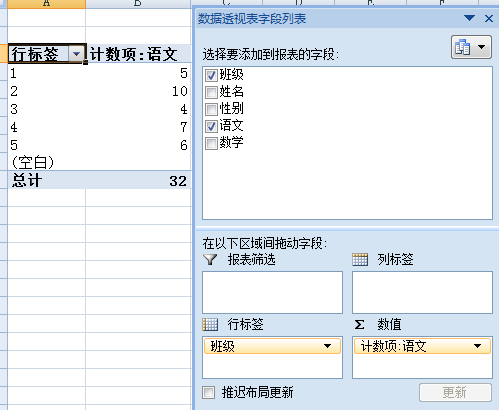Open the field list layout view icon
Viewport: 499px width, 410px height.
[x=471, y=47]
